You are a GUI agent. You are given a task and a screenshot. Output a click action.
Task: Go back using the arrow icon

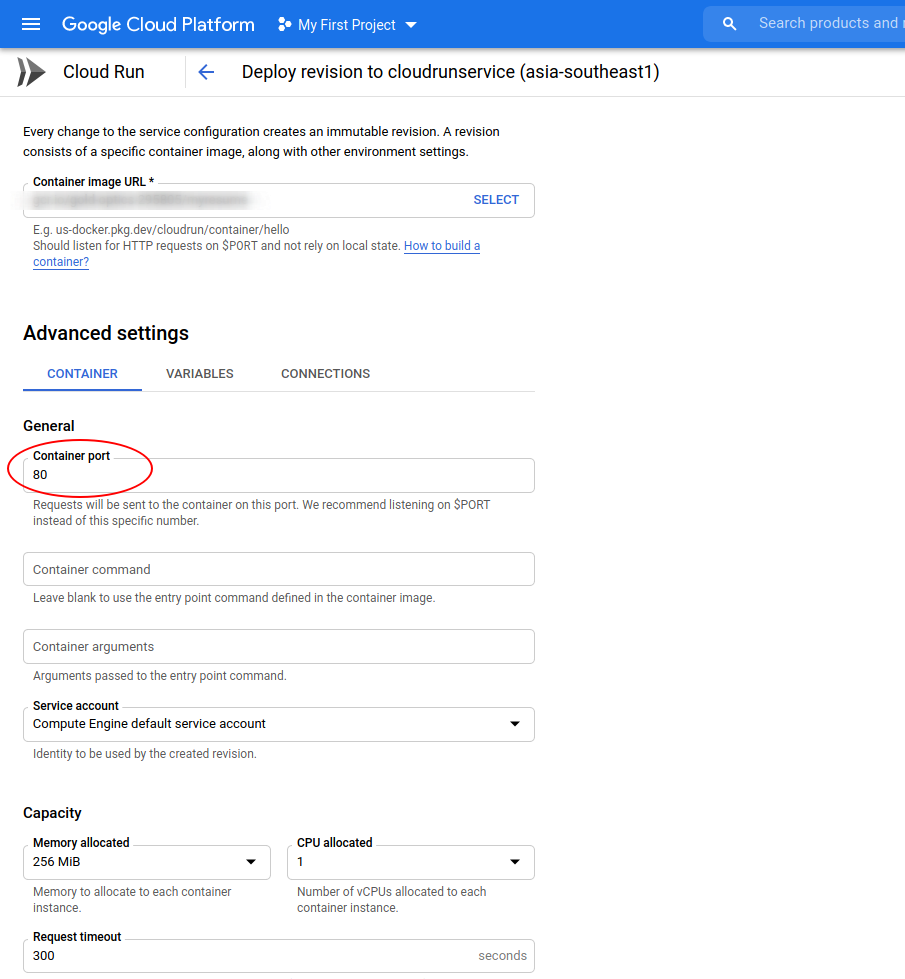coord(206,72)
